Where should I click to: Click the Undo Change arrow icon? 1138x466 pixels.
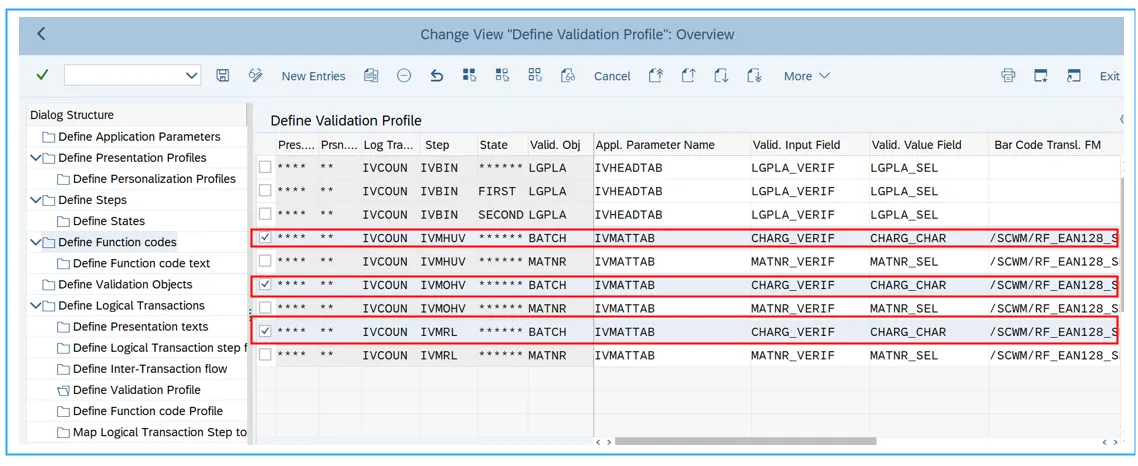tap(436, 76)
